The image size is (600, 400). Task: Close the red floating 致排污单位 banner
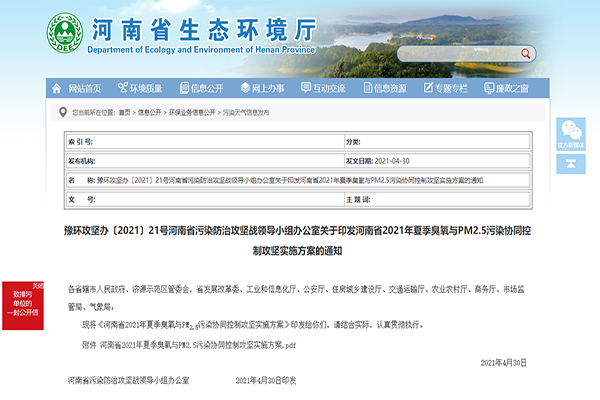[38, 284]
